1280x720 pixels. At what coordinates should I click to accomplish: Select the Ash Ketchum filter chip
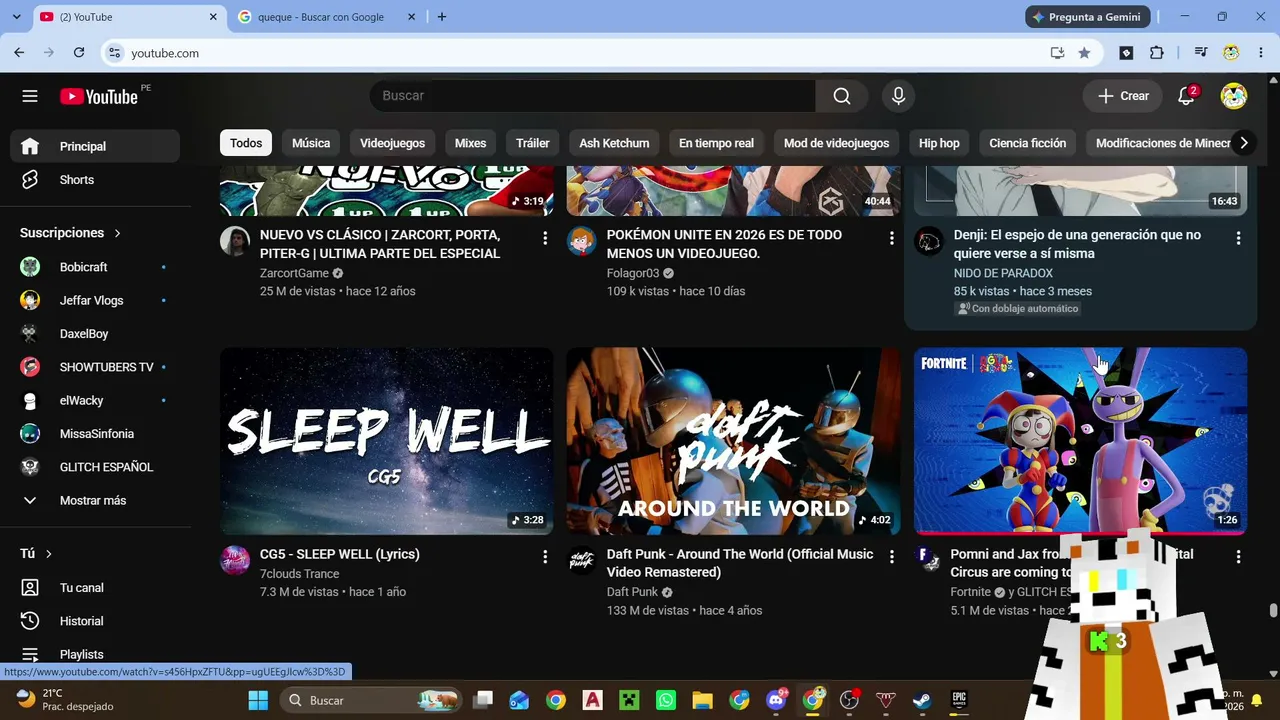(x=614, y=143)
